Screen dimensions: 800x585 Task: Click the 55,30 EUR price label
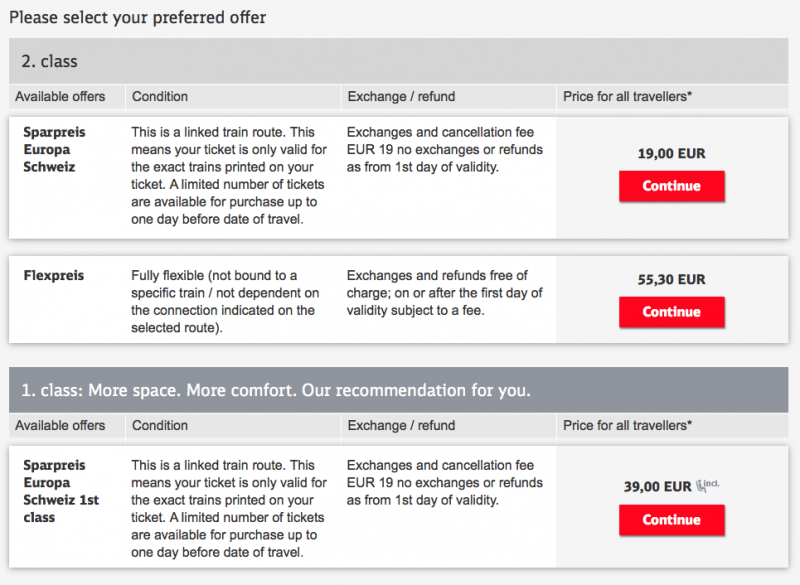(671, 279)
